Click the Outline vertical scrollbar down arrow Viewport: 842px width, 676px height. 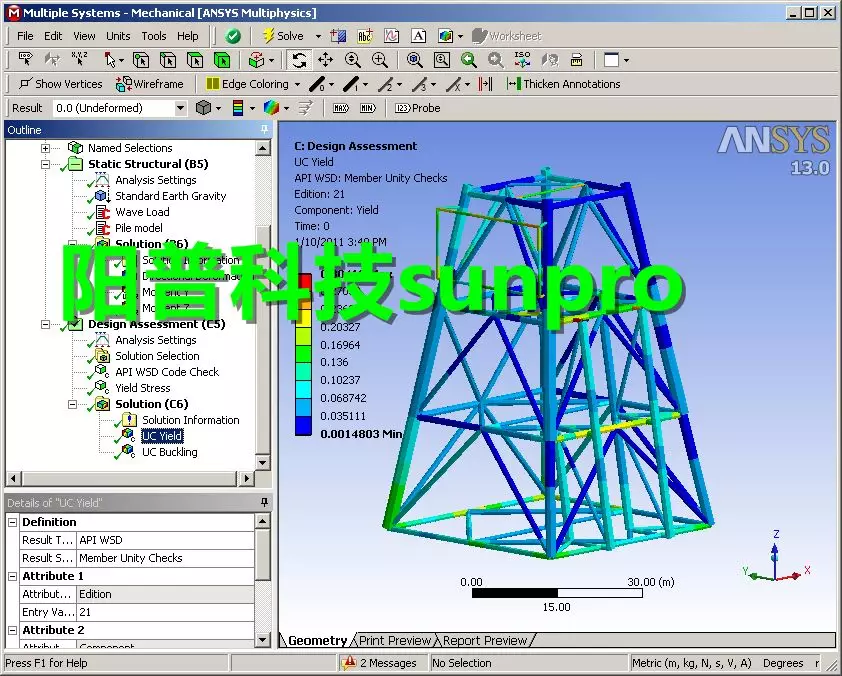[263, 462]
